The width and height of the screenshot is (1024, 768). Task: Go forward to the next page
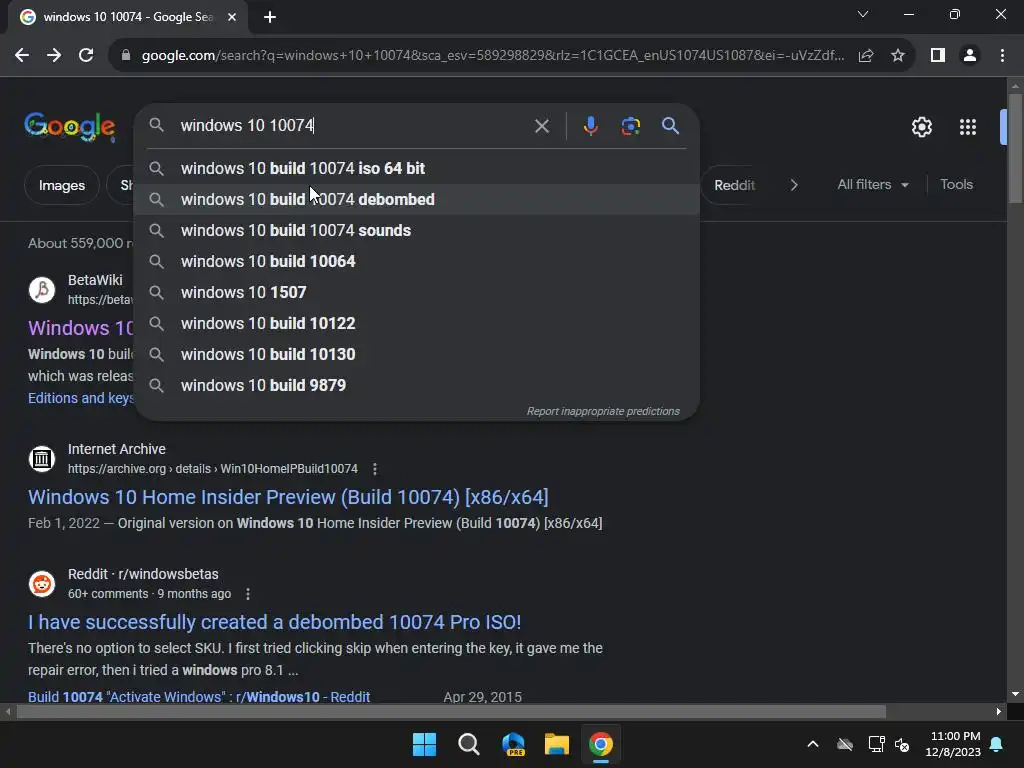point(54,56)
